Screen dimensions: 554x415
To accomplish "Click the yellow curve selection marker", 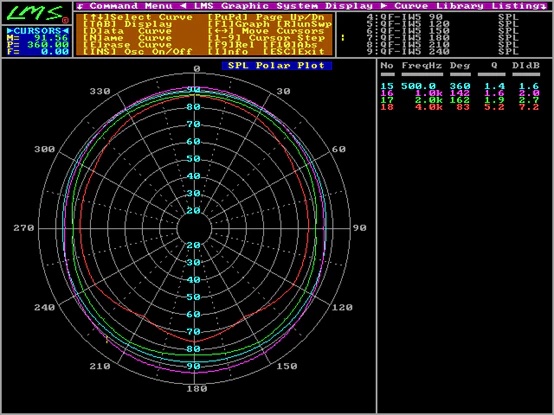I will (342, 38).
